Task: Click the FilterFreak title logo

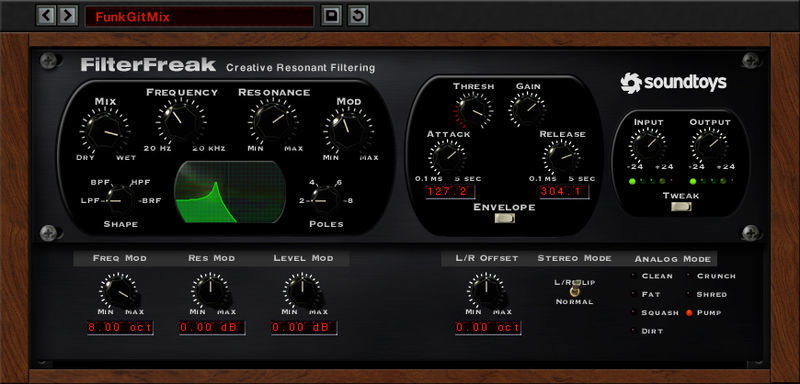Action: pyautogui.click(x=148, y=65)
